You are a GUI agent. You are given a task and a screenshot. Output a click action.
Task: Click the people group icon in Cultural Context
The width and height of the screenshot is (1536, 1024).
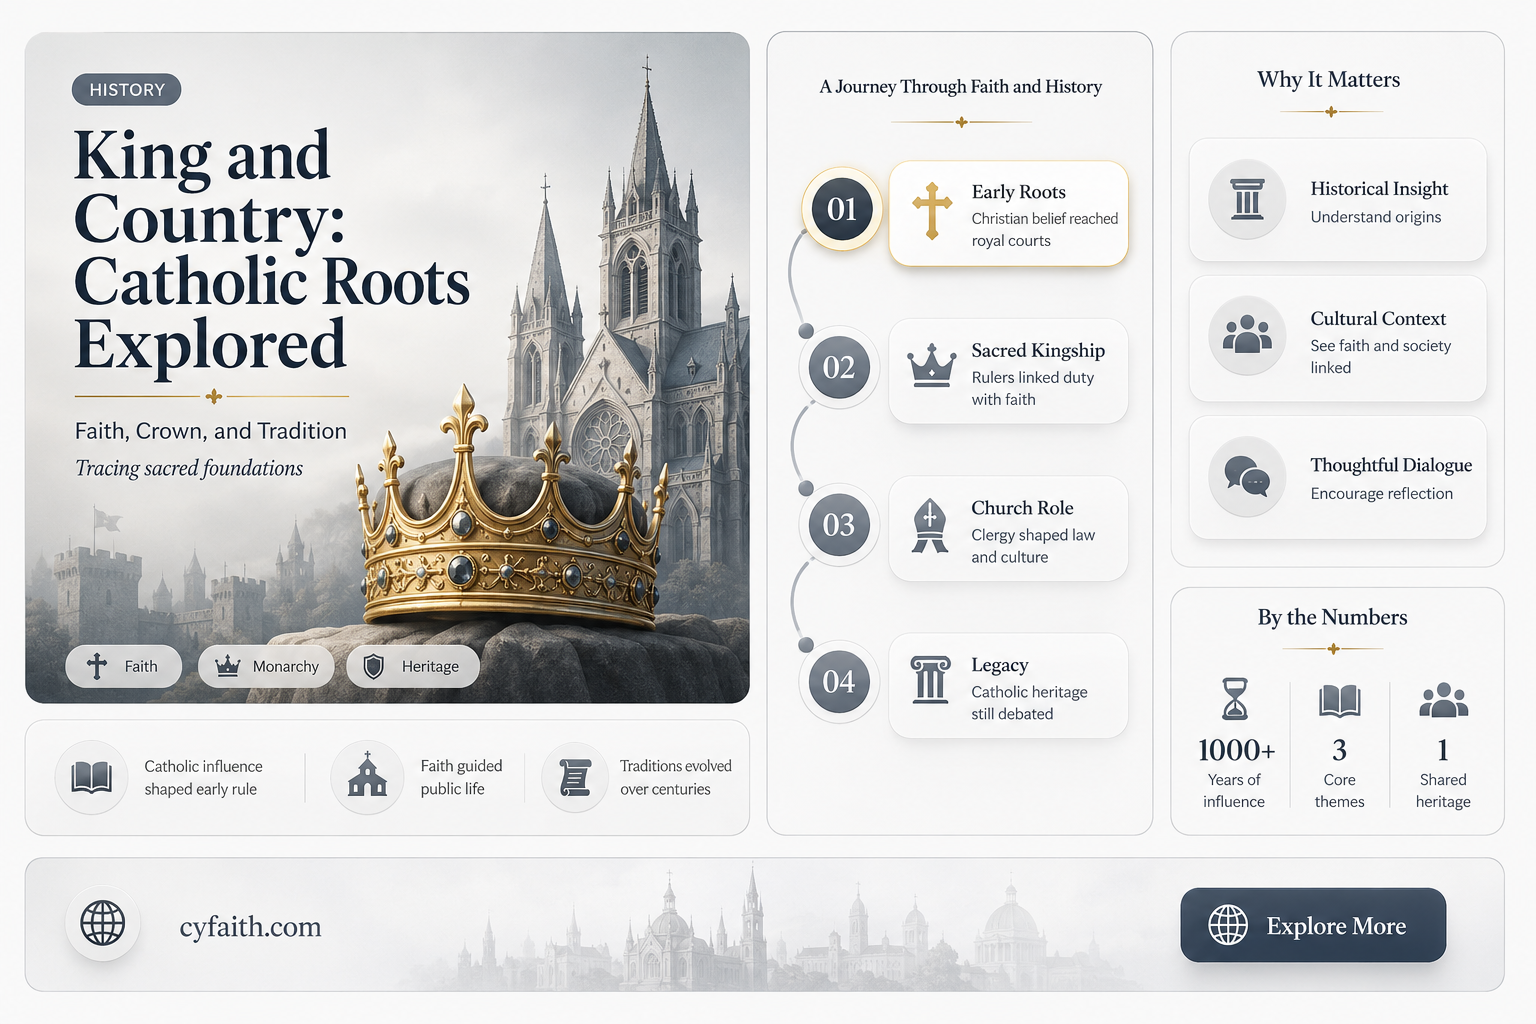pyautogui.click(x=1247, y=335)
